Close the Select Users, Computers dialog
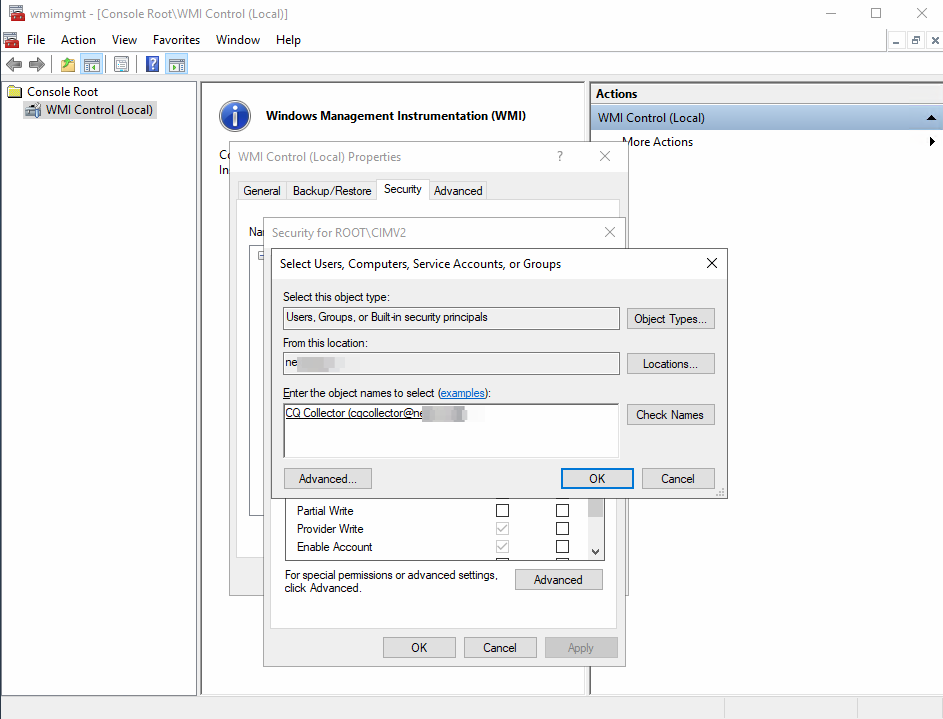Screen dimensions: 943x719 [x=712, y=263]
